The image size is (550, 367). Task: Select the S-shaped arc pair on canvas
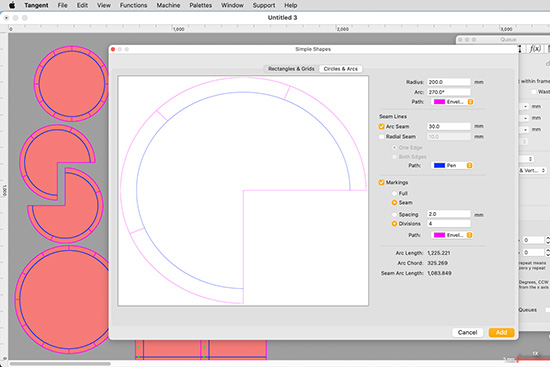61,184
